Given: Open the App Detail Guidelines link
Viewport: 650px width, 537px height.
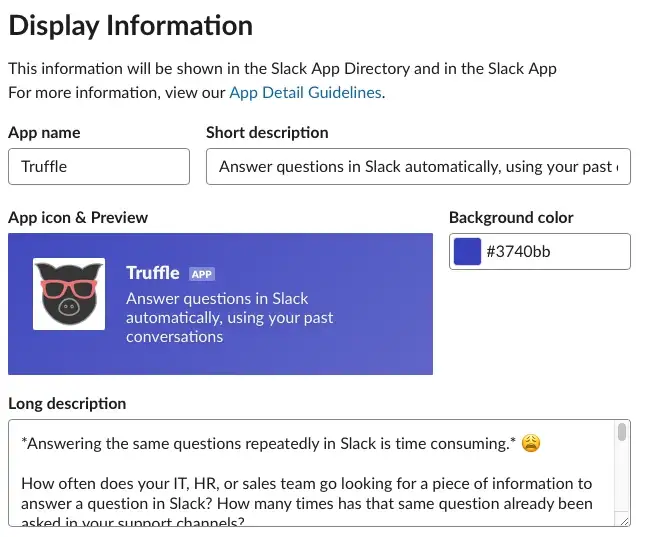Looking at the screenshot, I should pos(305,92).
